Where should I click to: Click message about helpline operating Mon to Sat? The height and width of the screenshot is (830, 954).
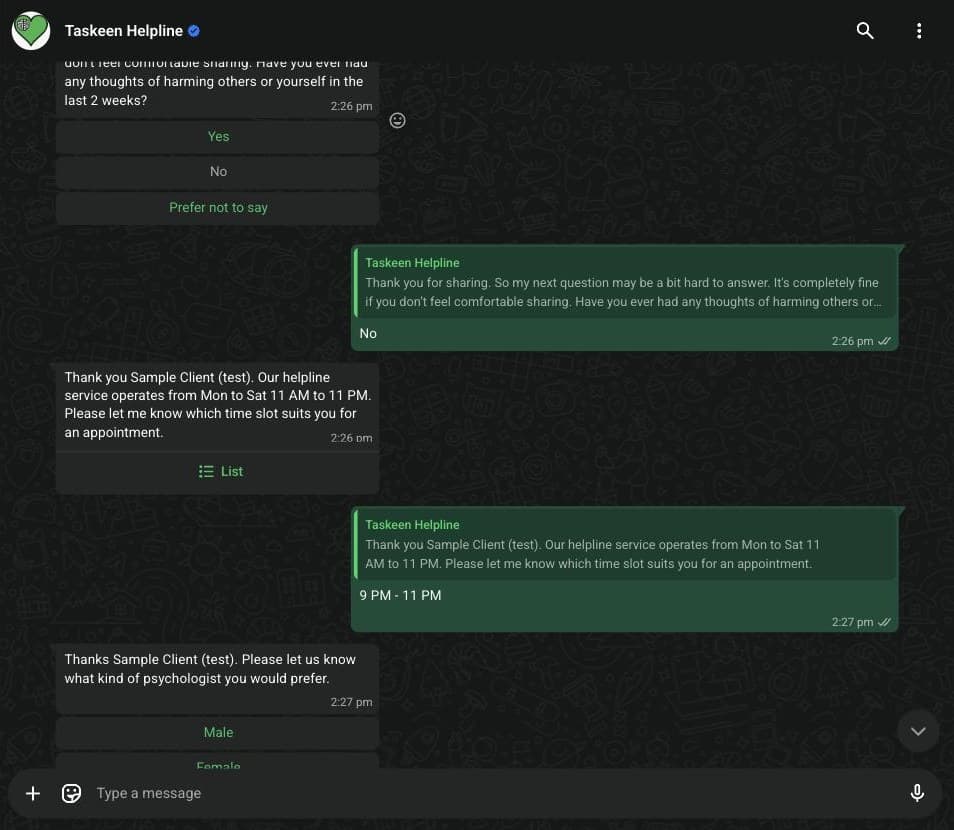click(217, 405)
